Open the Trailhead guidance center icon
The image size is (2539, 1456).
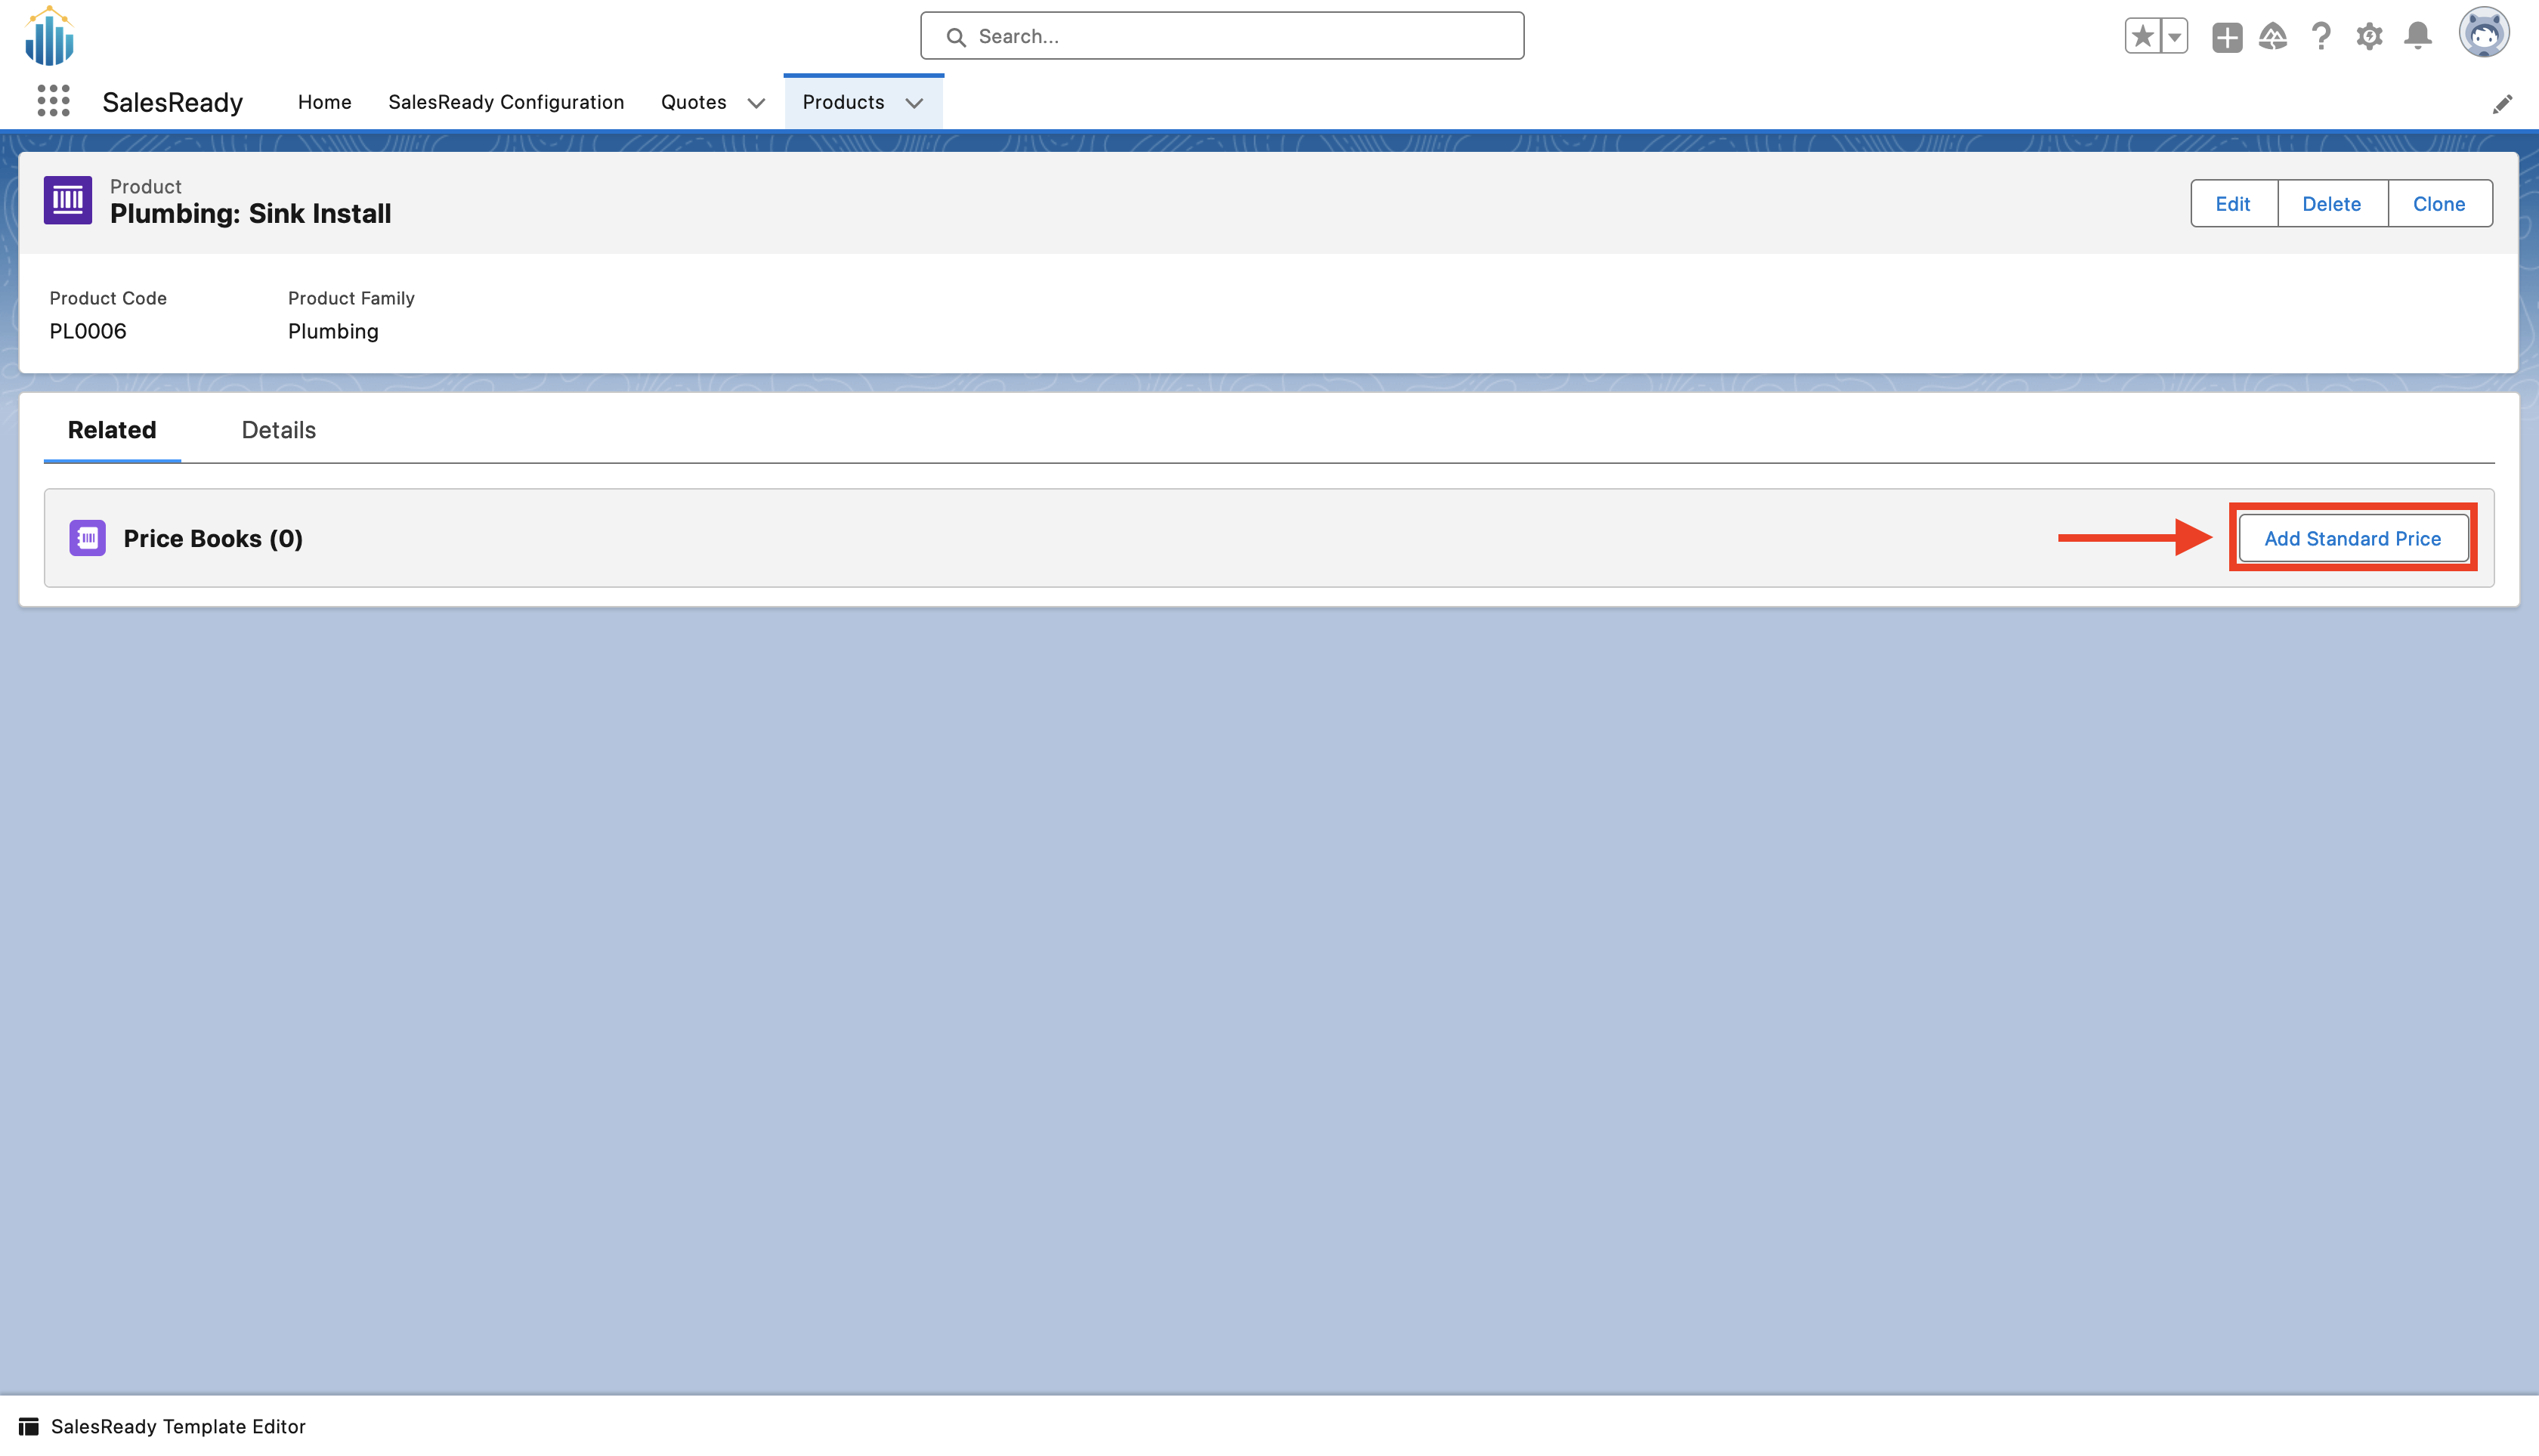tap(2272, 36)
